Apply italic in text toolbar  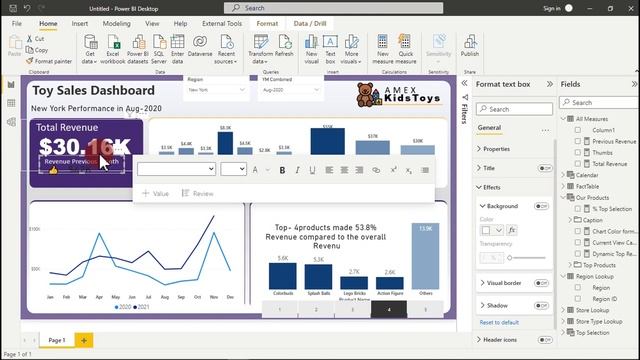pyautogui.click(x=297, y=170)
